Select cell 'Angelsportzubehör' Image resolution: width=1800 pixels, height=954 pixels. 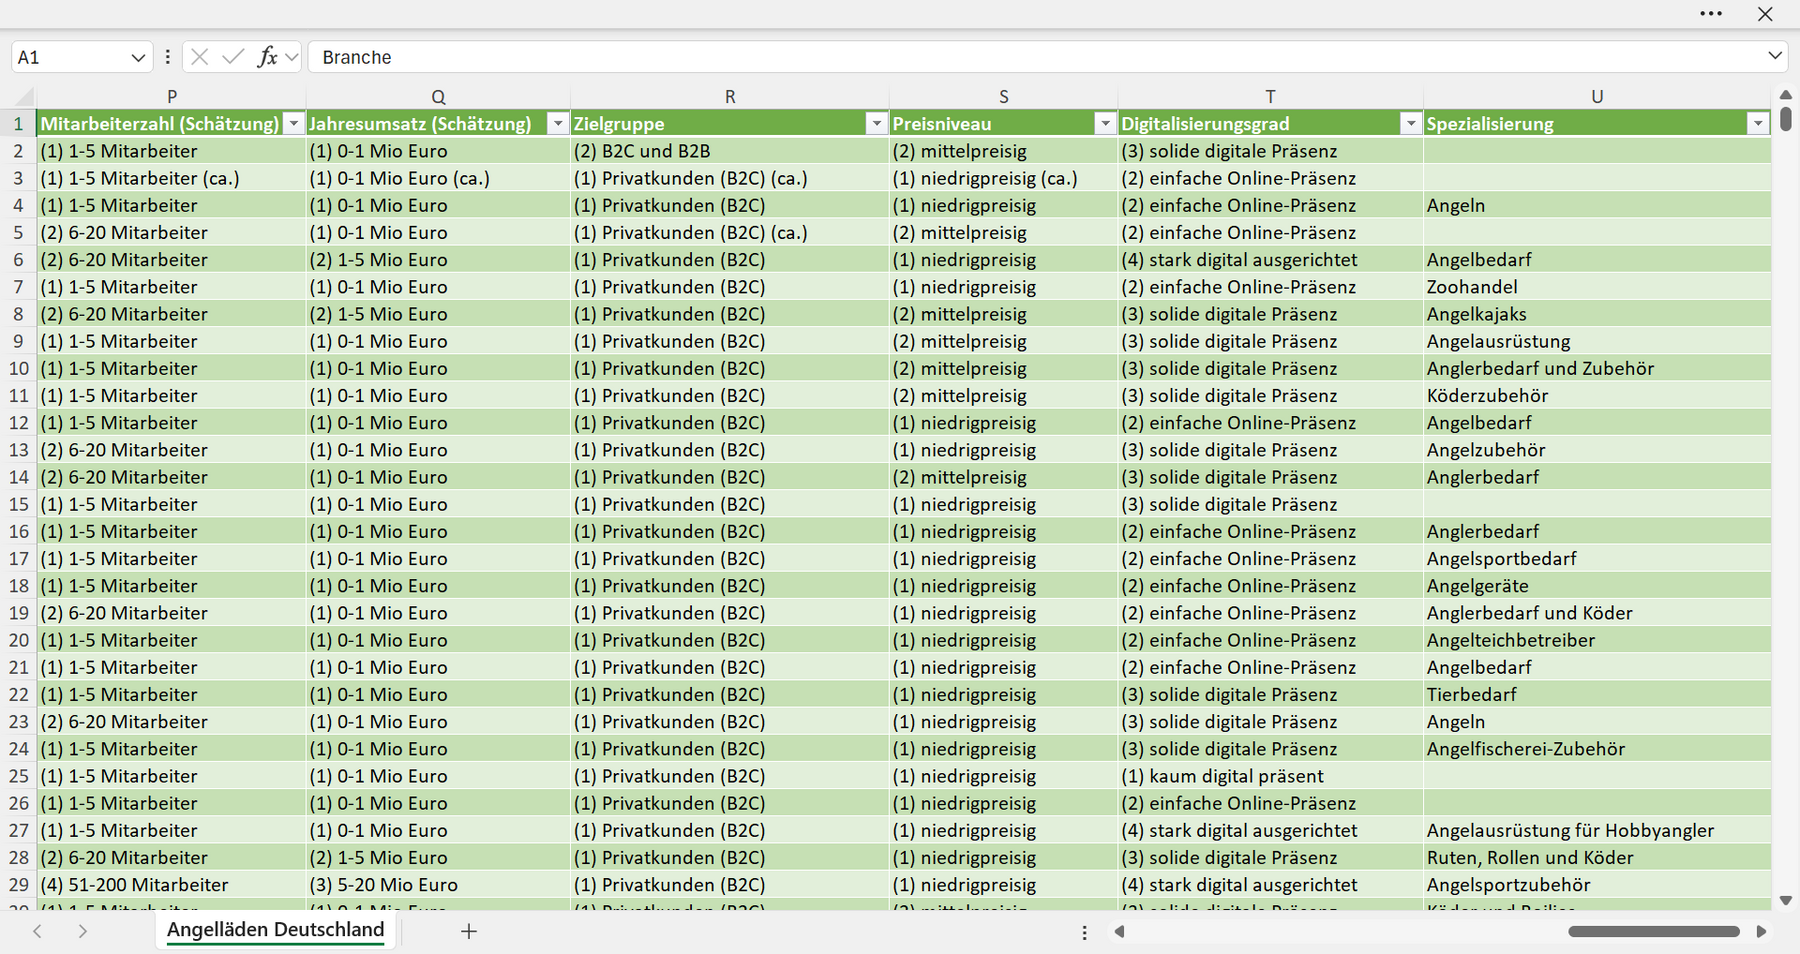(x=1597, y=885)
